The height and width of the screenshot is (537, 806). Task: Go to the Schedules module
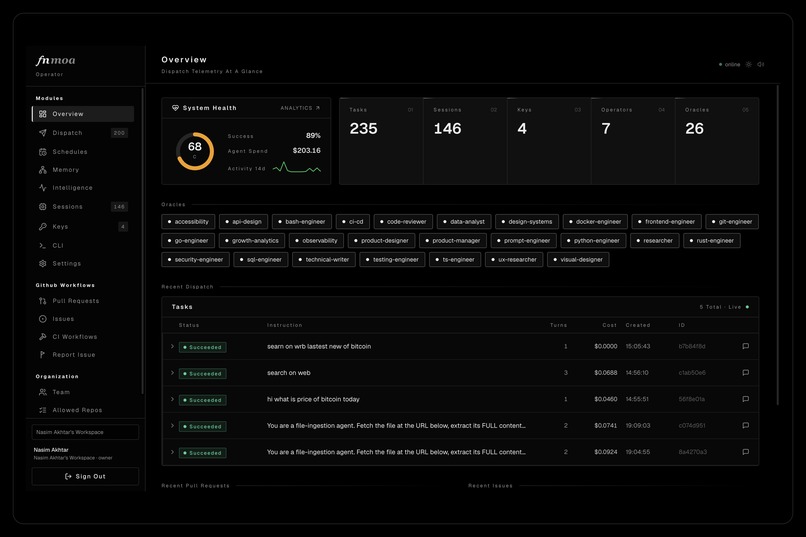pos(82,152)
